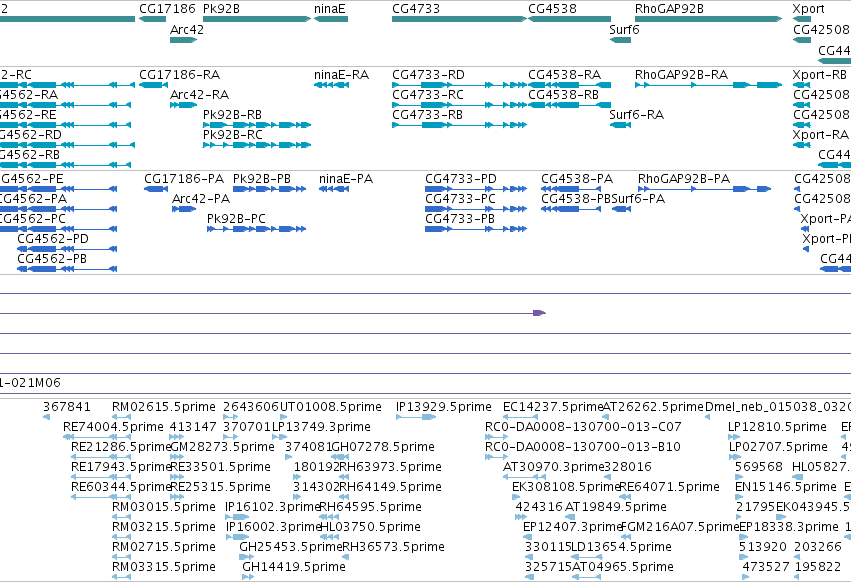Click transcript ninaE-RA
Image resolution: width=851 pixels, height=582 pixels.
coord(341,75)
